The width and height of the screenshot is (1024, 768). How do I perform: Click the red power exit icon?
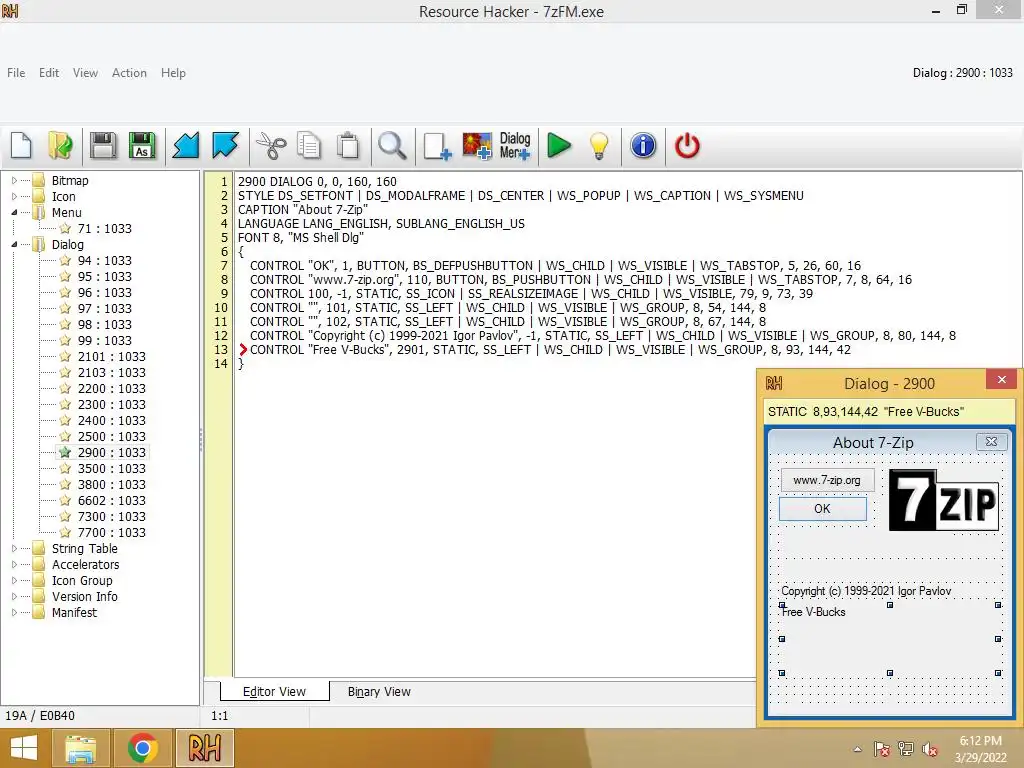click(x=687, y=145)
